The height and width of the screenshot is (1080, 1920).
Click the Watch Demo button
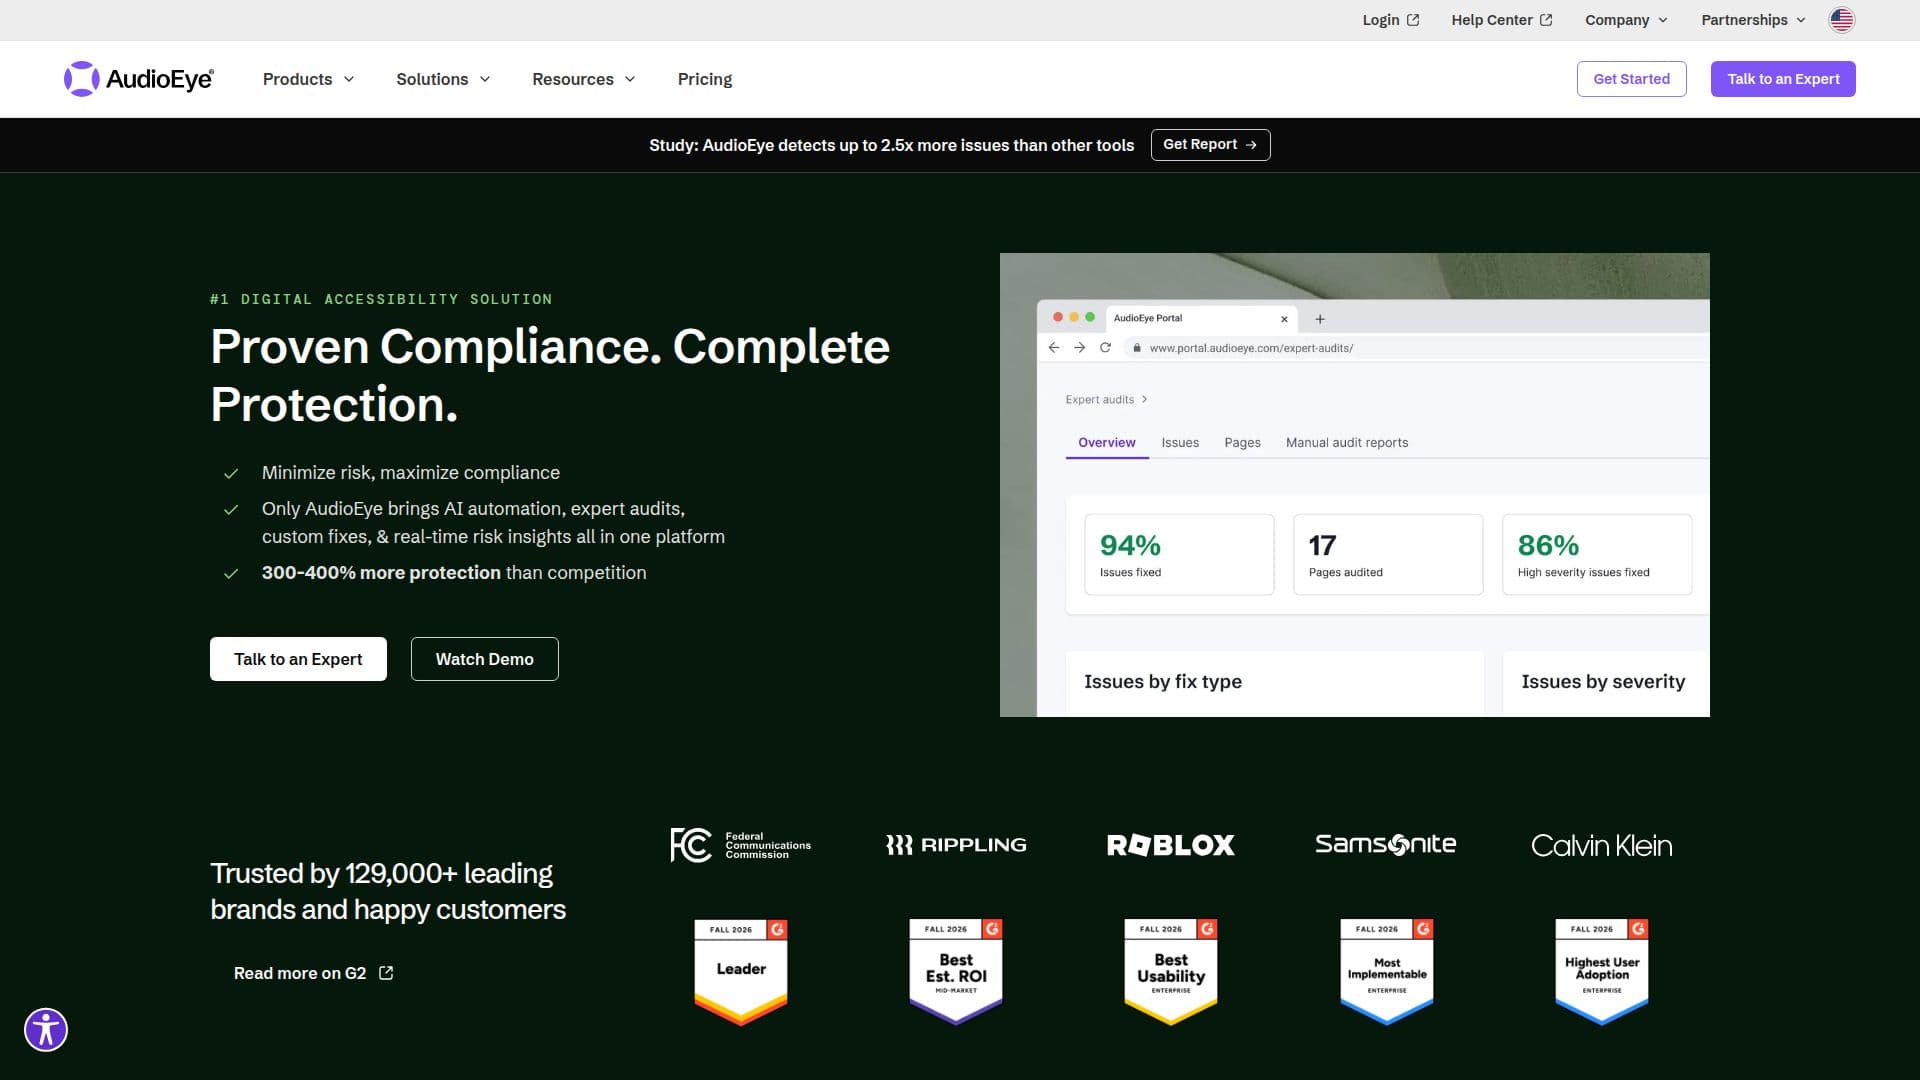[x=485, y=659]
